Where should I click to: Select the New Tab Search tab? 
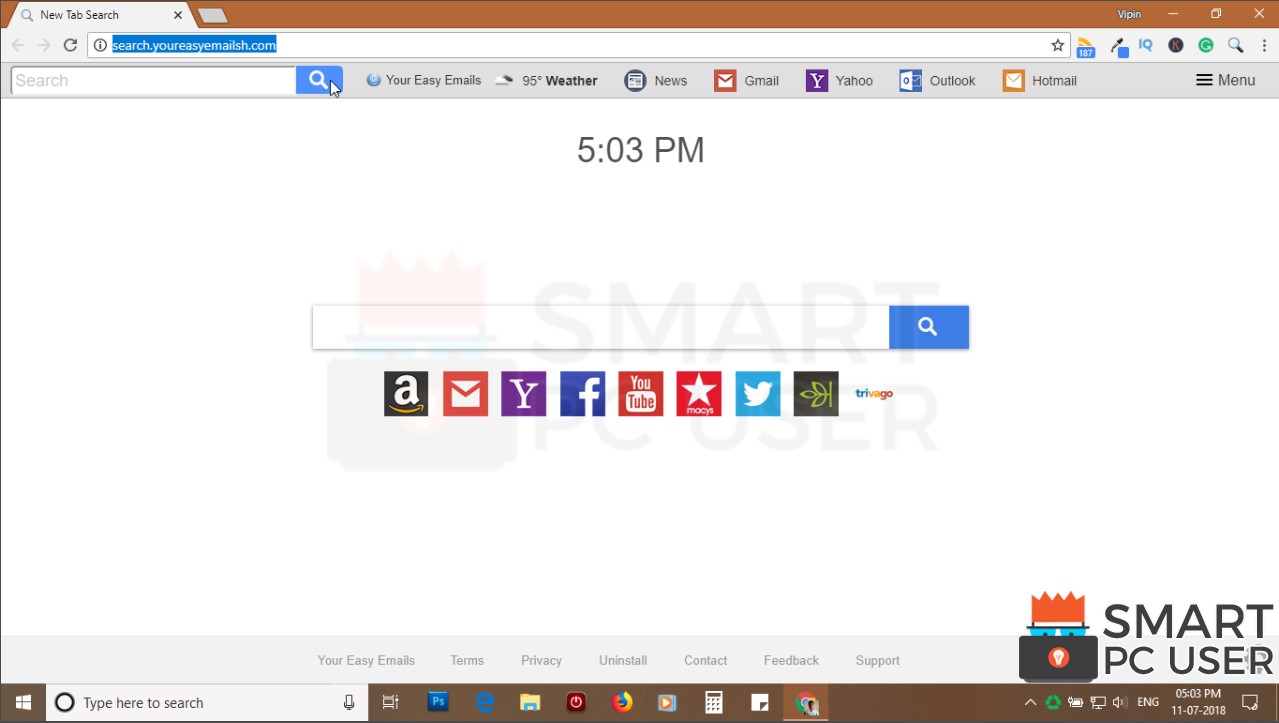point(99,15)
